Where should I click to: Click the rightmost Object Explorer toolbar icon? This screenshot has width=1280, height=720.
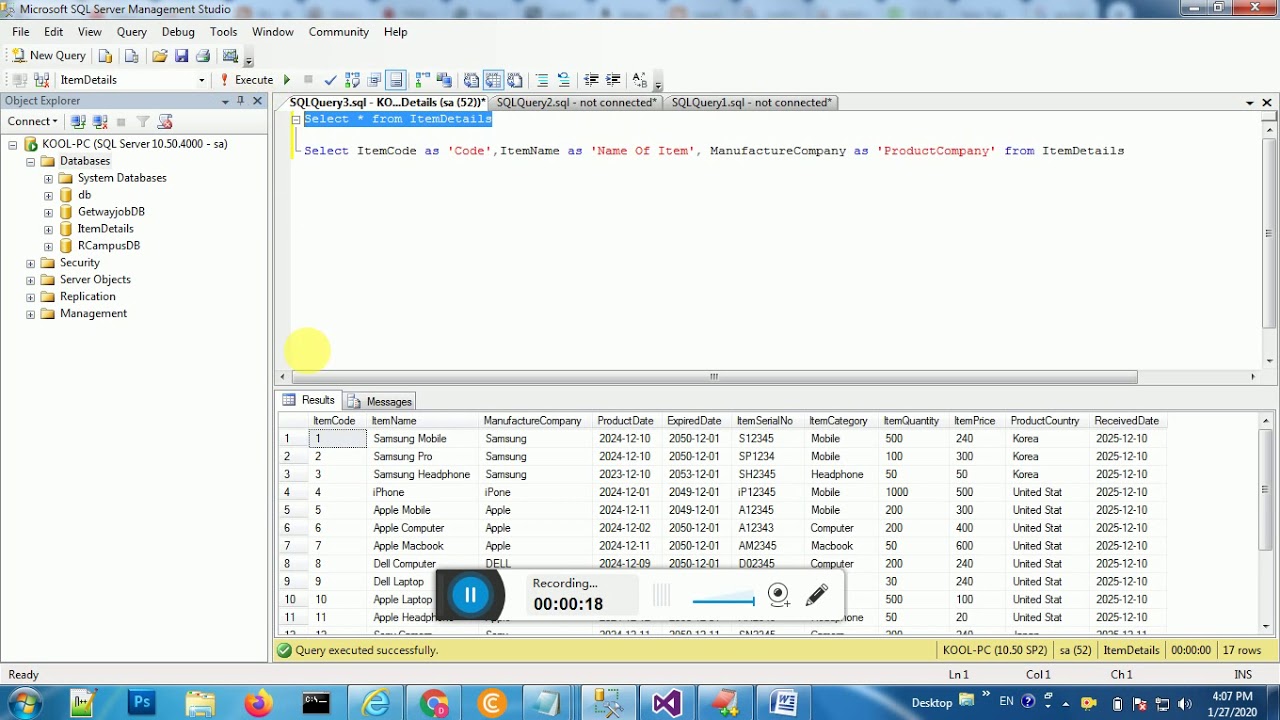[x=165, y=122]
